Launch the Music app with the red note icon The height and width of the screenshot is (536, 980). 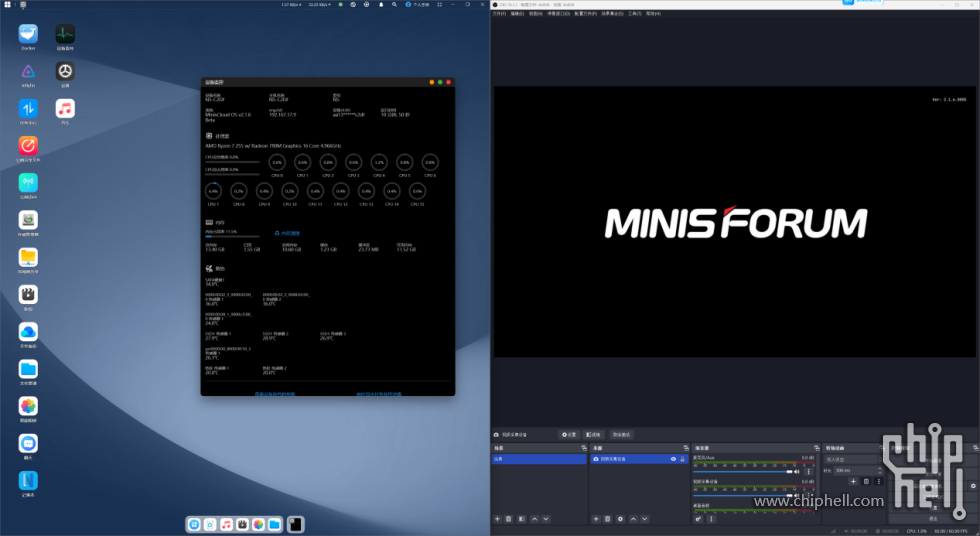click(65, 107)
